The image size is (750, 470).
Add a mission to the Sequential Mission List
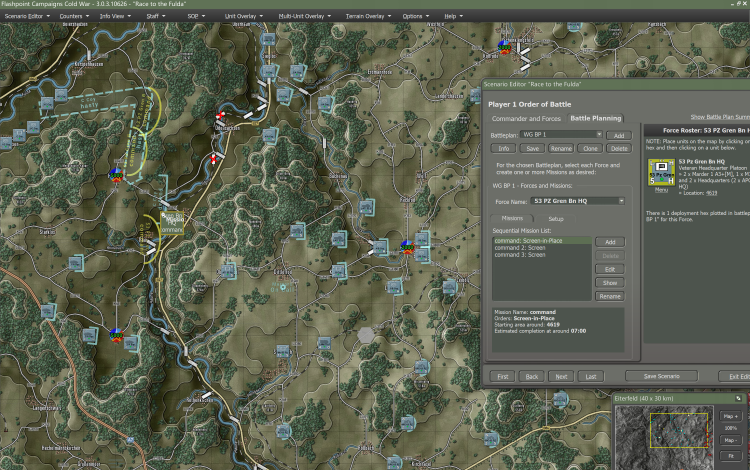610,242
